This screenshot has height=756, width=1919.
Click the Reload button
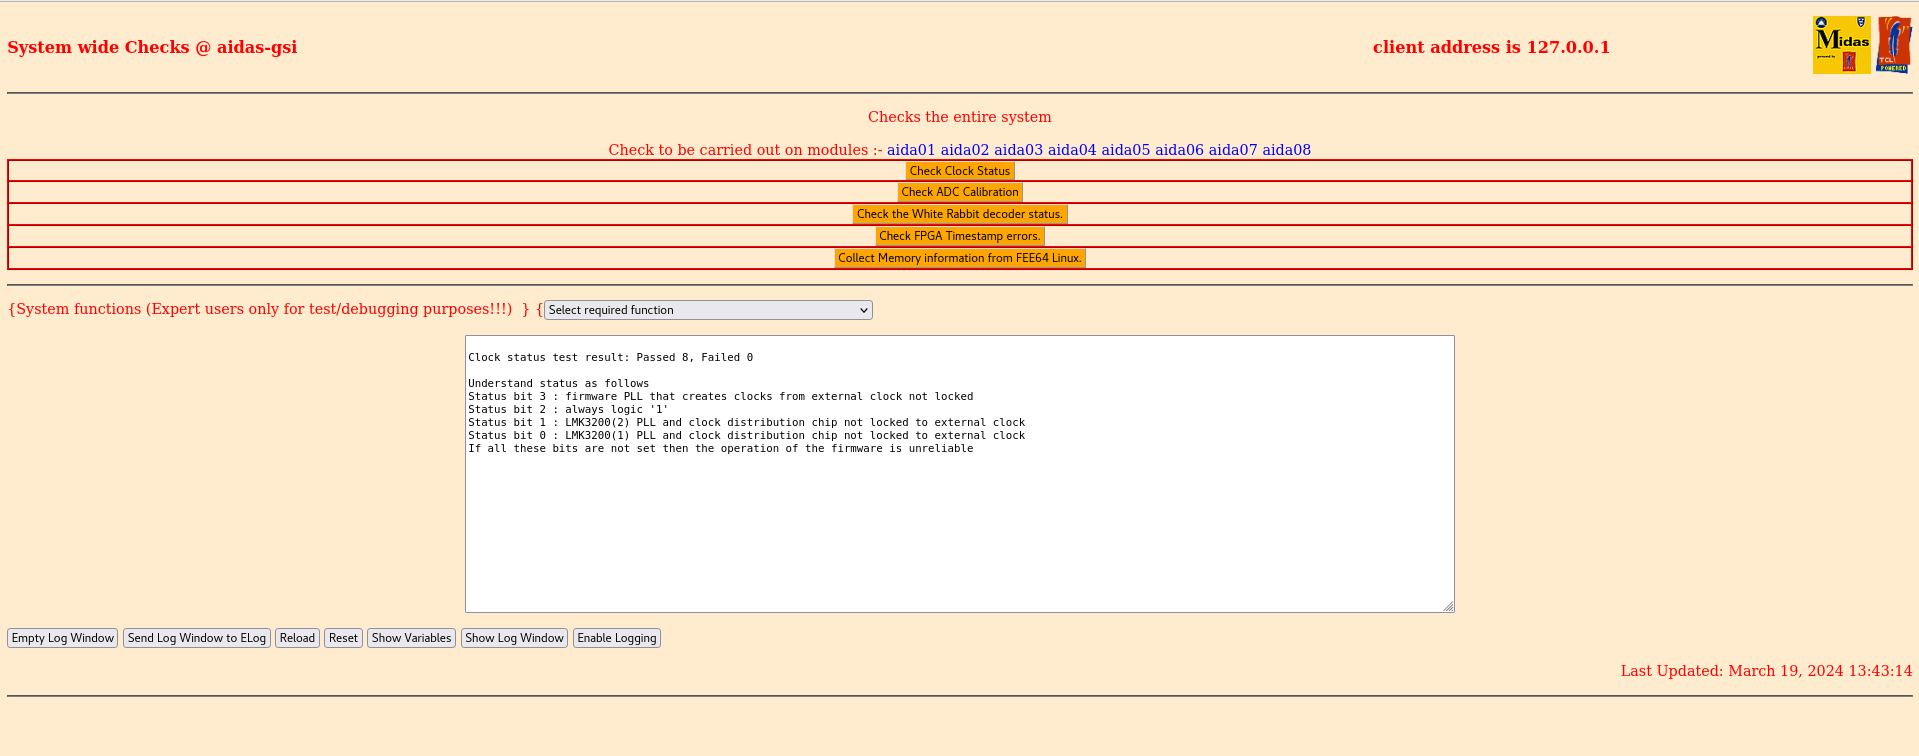[297, 638]
